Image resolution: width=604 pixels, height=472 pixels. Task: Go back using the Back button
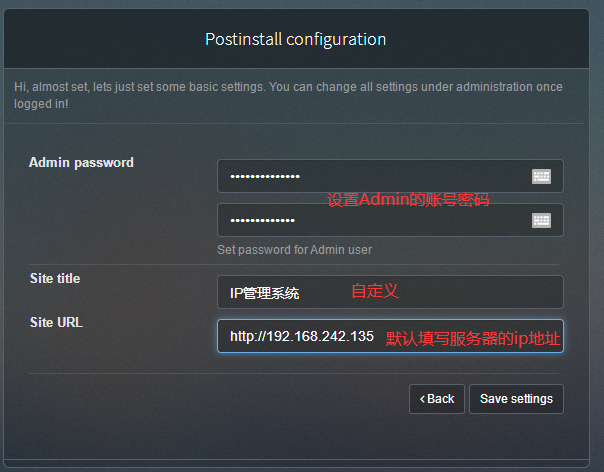[x=437, y=399]
